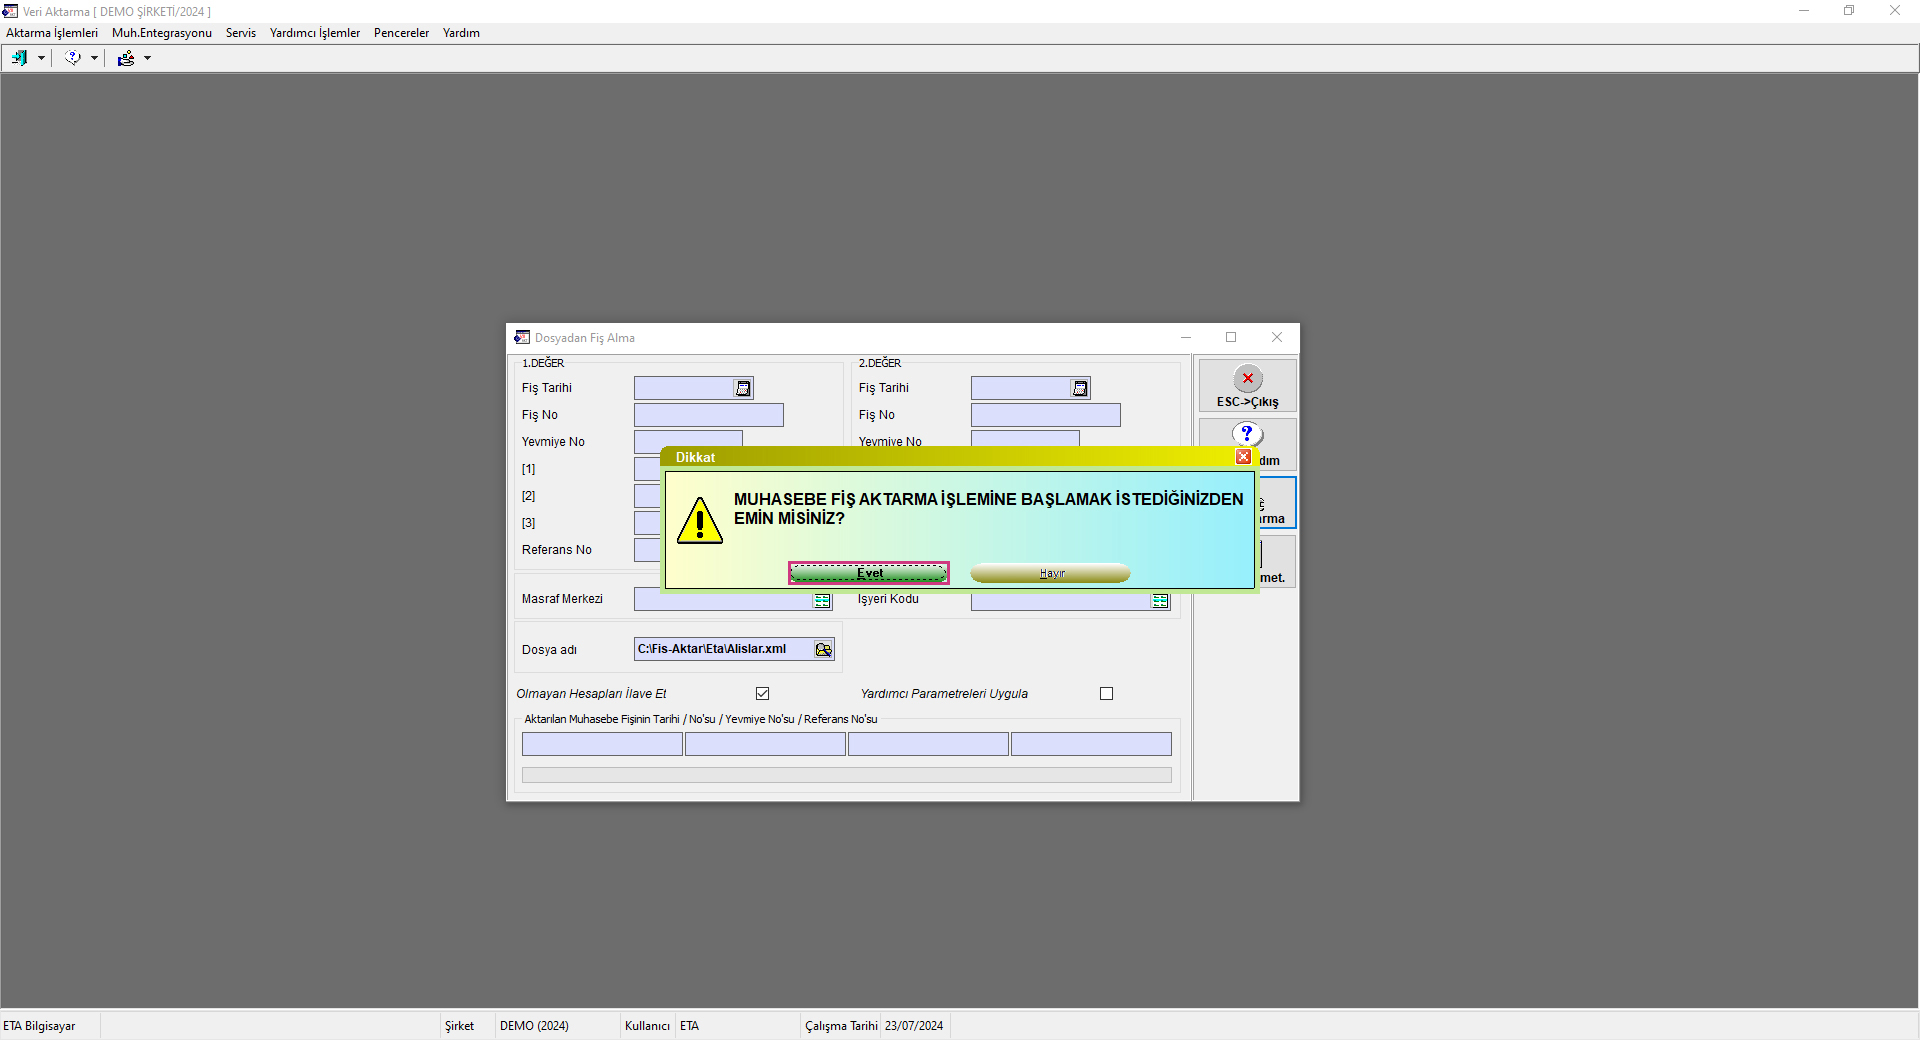Open calendar picker for 1.DEĞER Fiş Tarihi

coord(743,388)
